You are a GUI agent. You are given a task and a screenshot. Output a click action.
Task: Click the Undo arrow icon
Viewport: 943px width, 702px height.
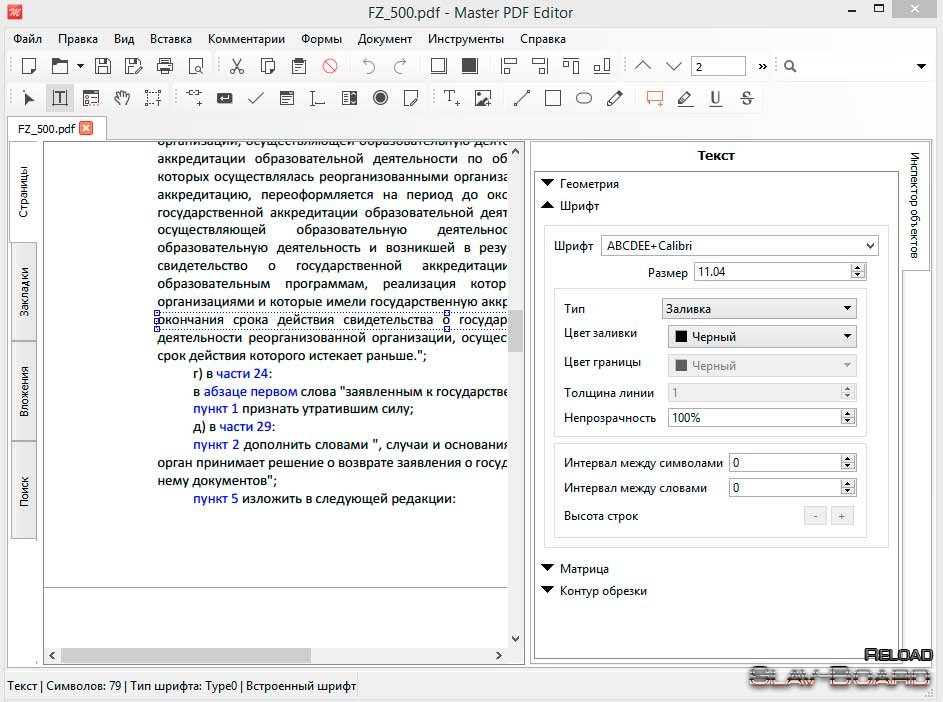(369, 66)
